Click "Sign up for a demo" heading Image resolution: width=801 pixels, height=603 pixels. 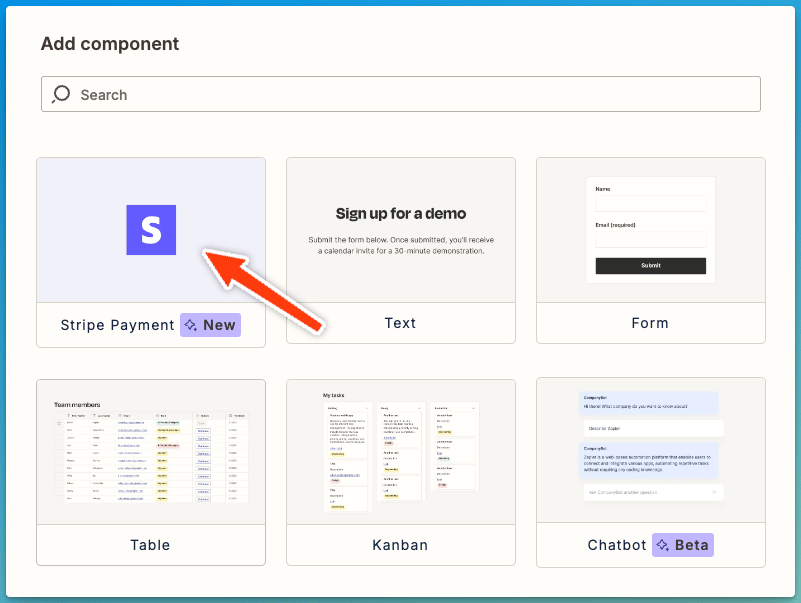pos(401,214)
